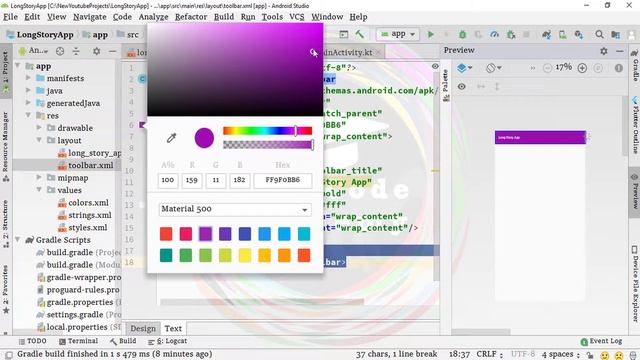Toggle the eye icon at editor top right

coord(435,66)
